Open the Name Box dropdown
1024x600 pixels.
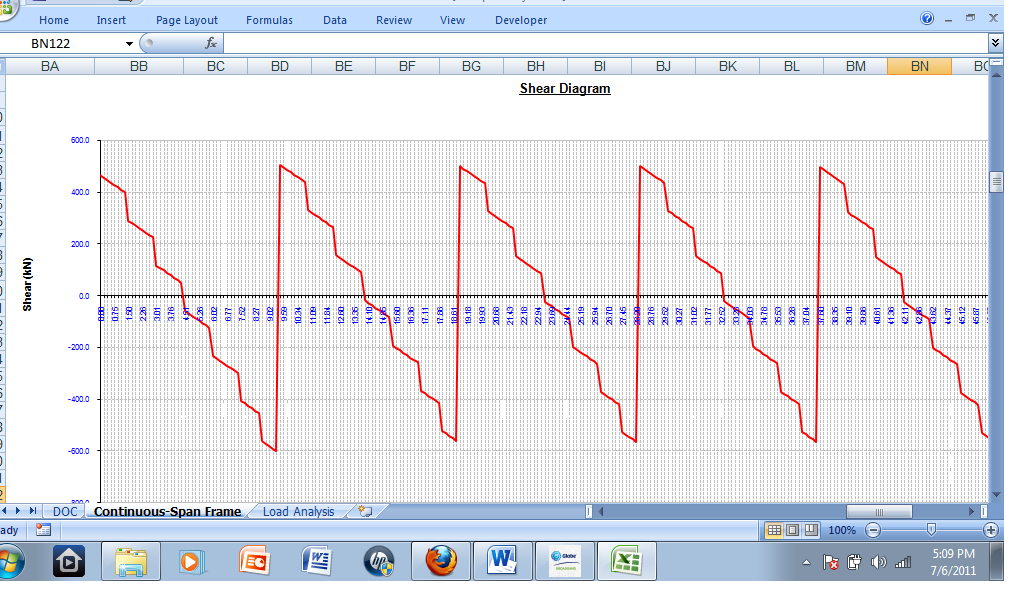click(131, 44)
